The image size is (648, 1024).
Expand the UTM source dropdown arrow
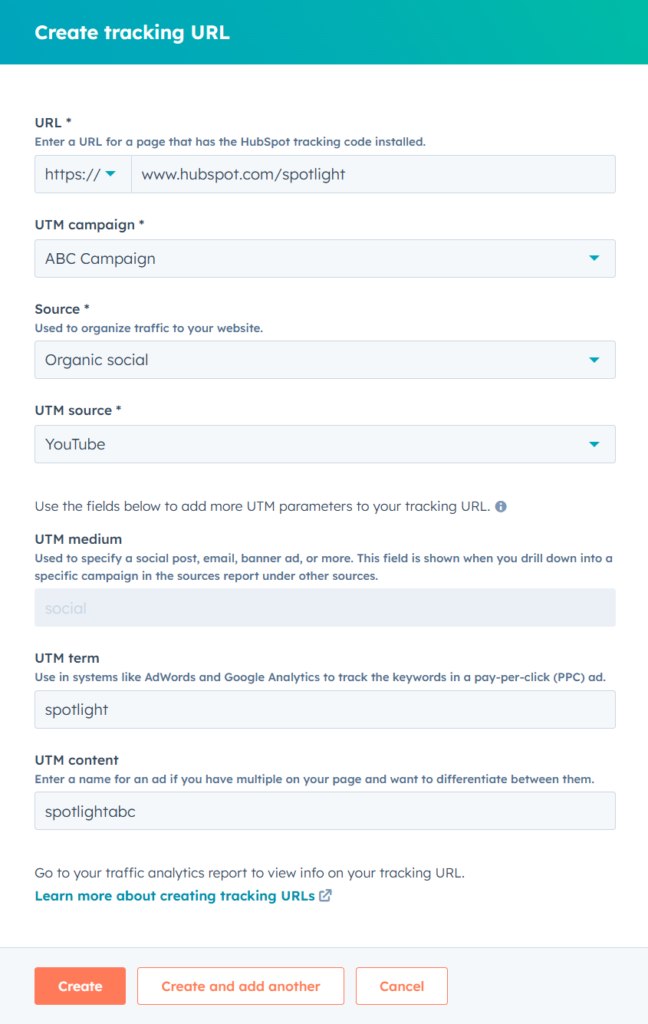click(x=594, y=444)
